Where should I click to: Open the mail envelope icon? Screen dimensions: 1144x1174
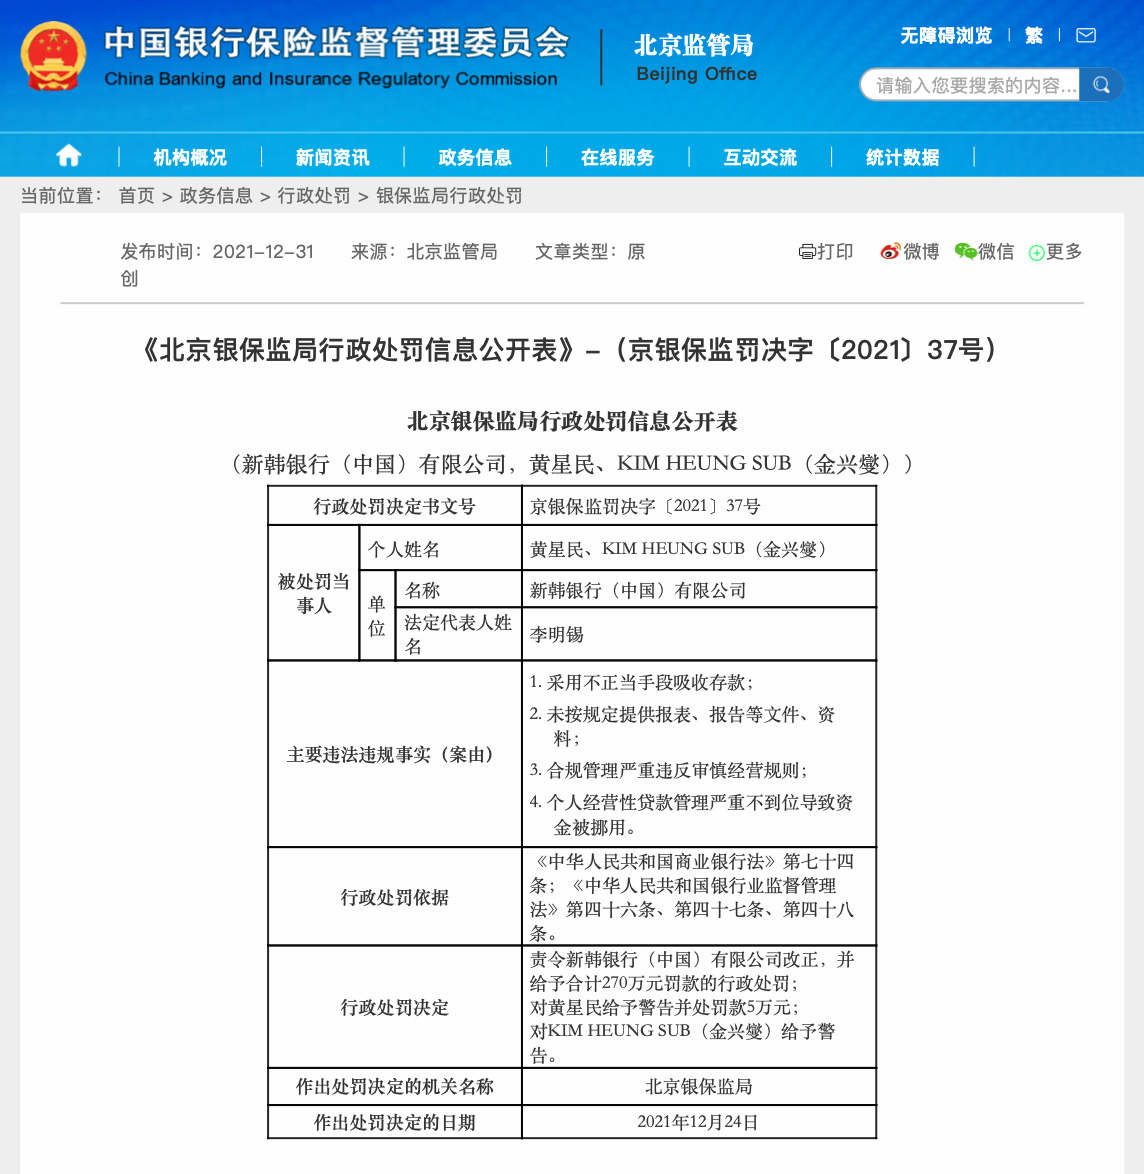tap(1085, 36)
